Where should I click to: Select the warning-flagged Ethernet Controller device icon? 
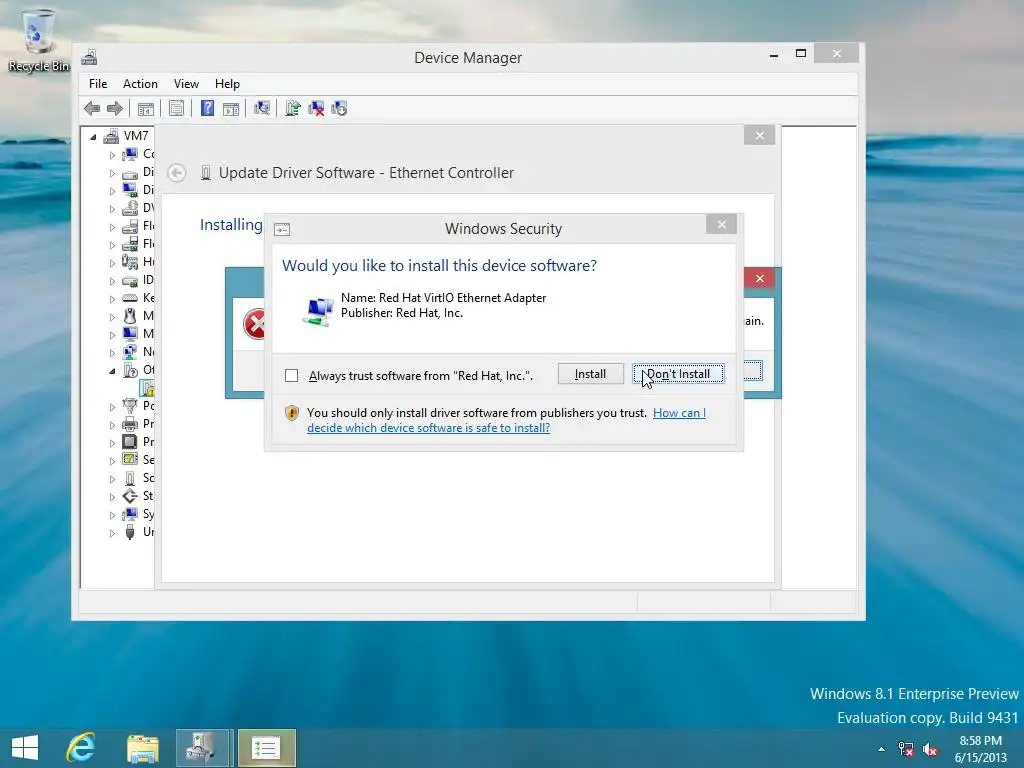[x=148, y=388]
